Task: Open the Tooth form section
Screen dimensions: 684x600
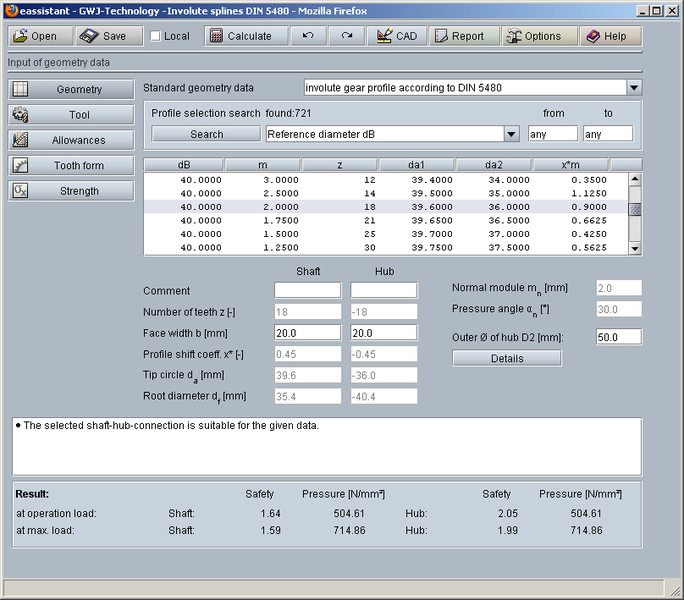Action: pos(70,165)
